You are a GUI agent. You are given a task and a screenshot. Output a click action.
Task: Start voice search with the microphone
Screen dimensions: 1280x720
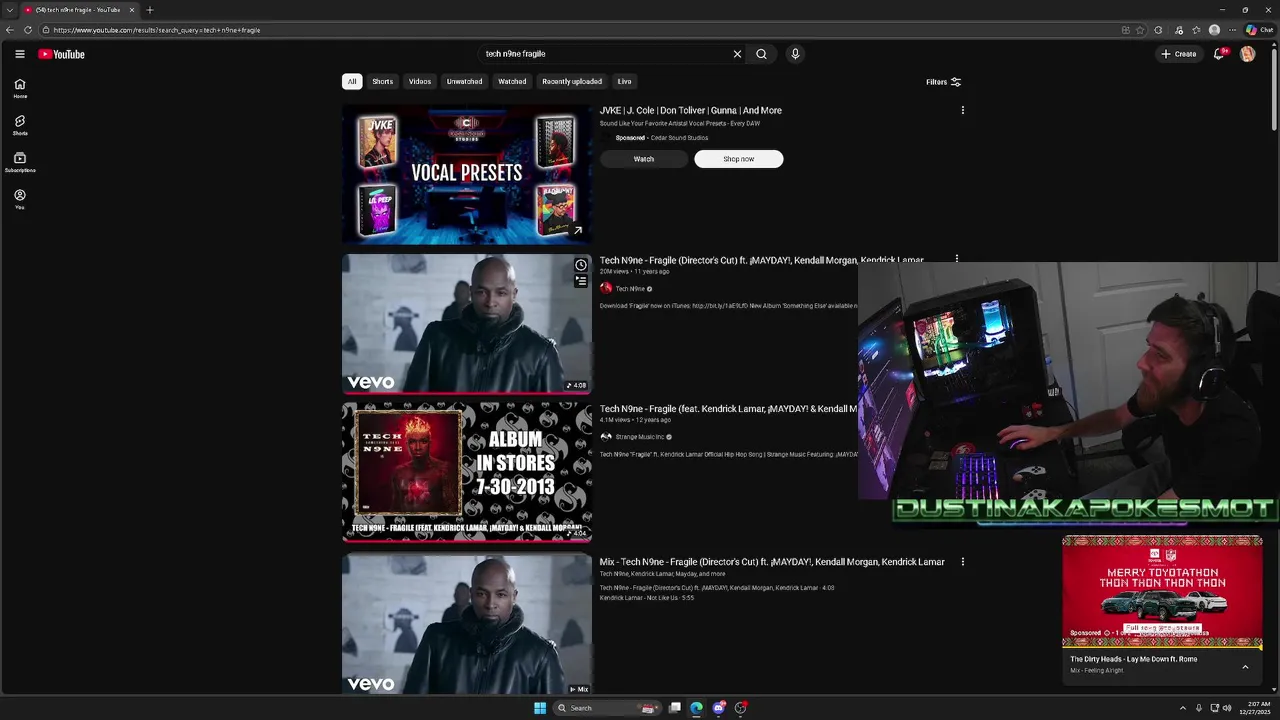click(x=795, y=54)
